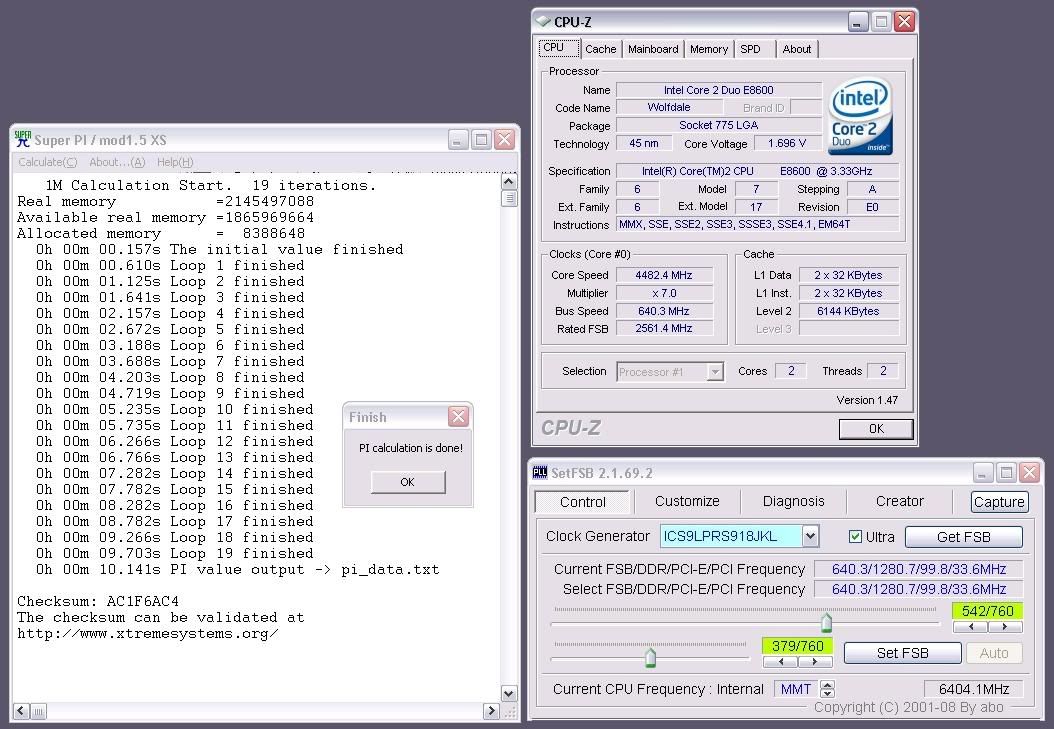Image resolution: width=1054 pixels, height=729 pixels.
Task: Click the OK button in CPU-Z
Action: (876, 429)
